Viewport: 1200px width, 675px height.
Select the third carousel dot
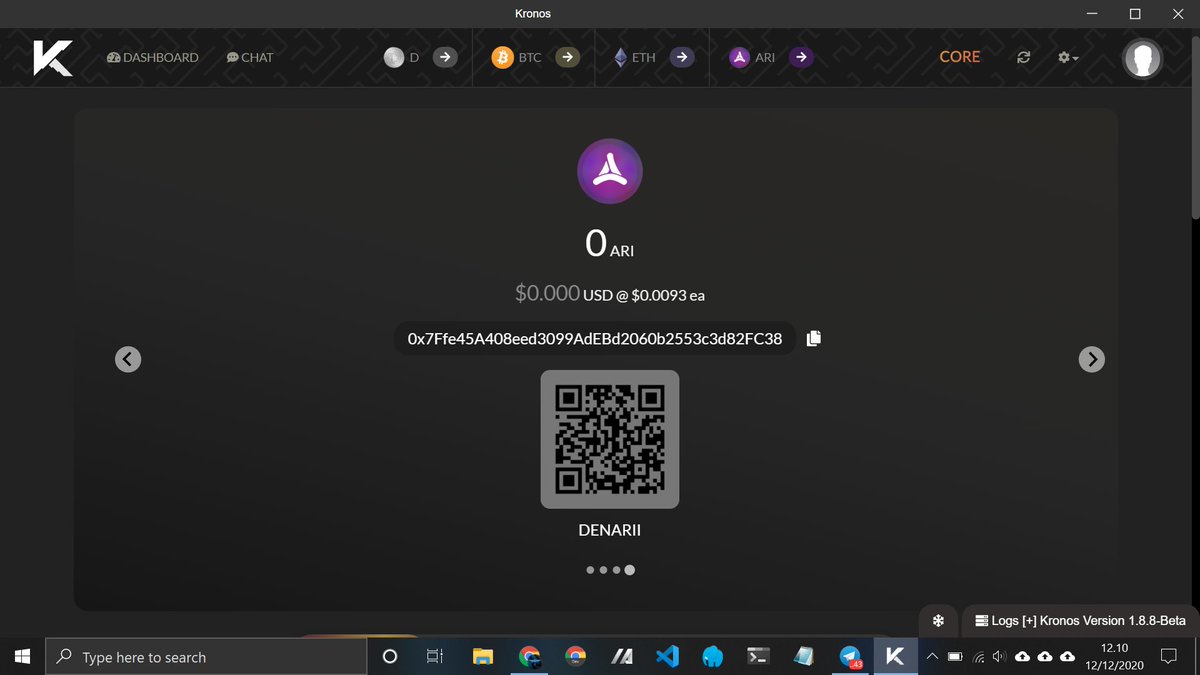click(616, 570)
